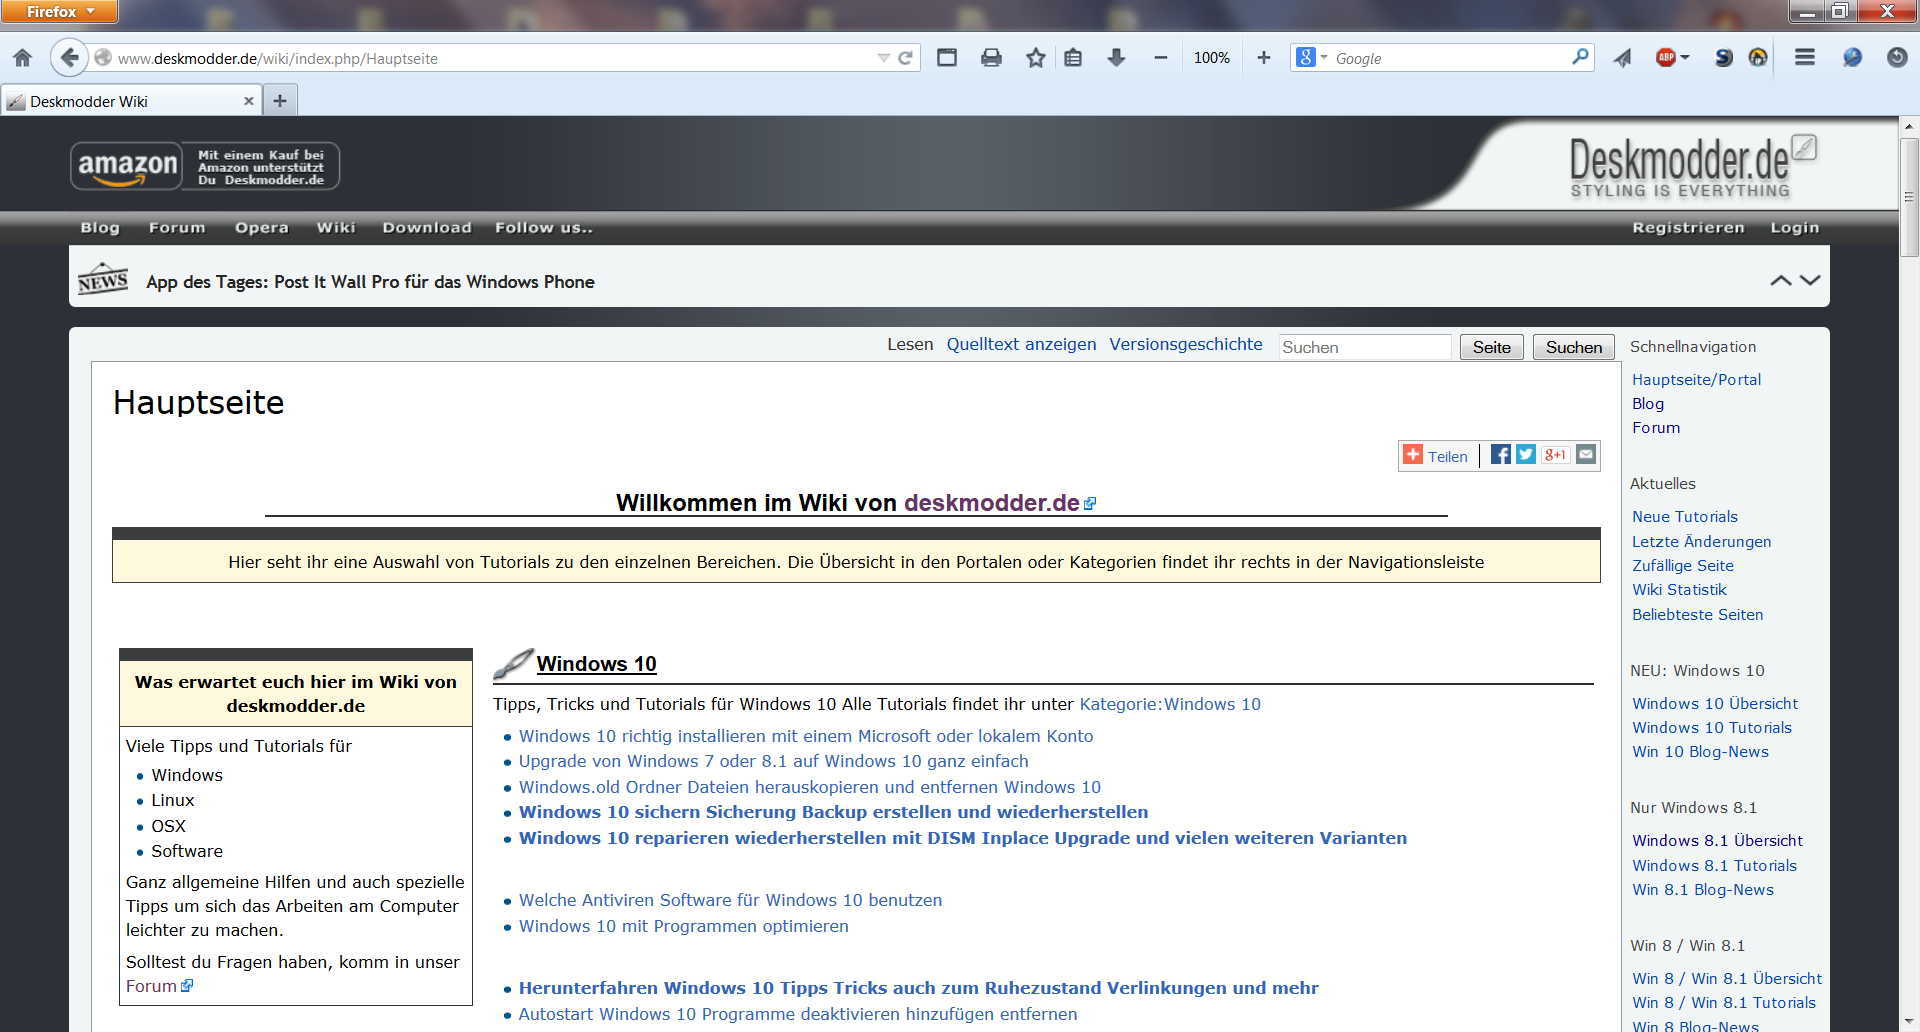Close the Deskmodder Wiki tab

click(x=249, y=101)
